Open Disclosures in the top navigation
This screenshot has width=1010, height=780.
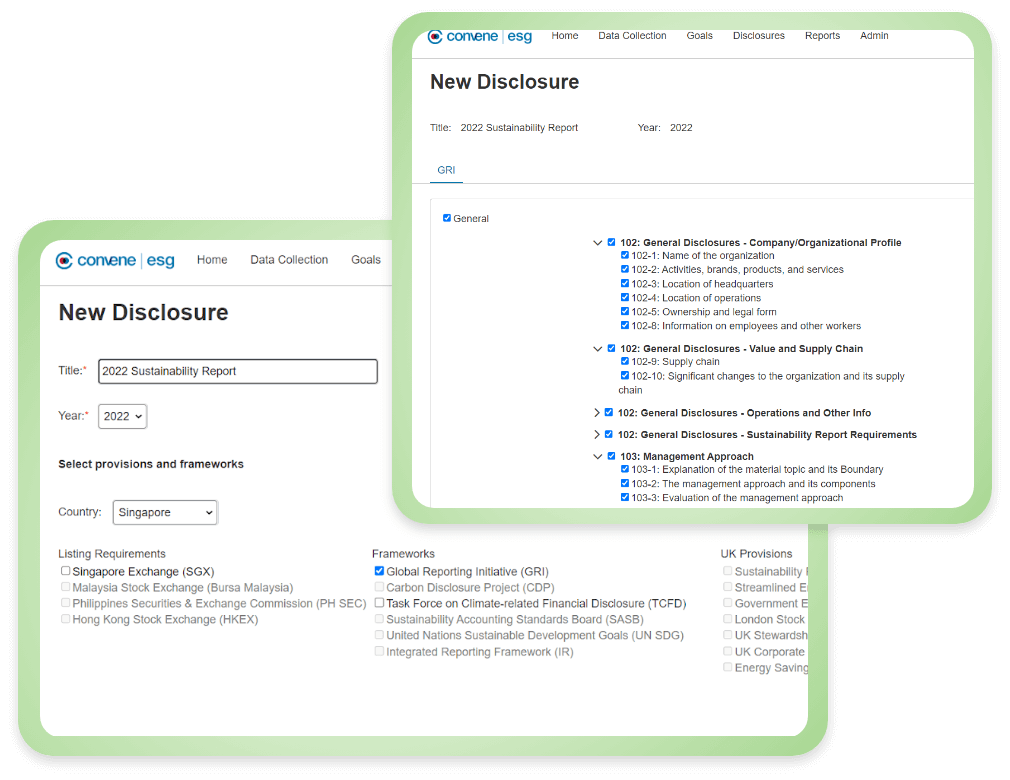coord(758,36)
